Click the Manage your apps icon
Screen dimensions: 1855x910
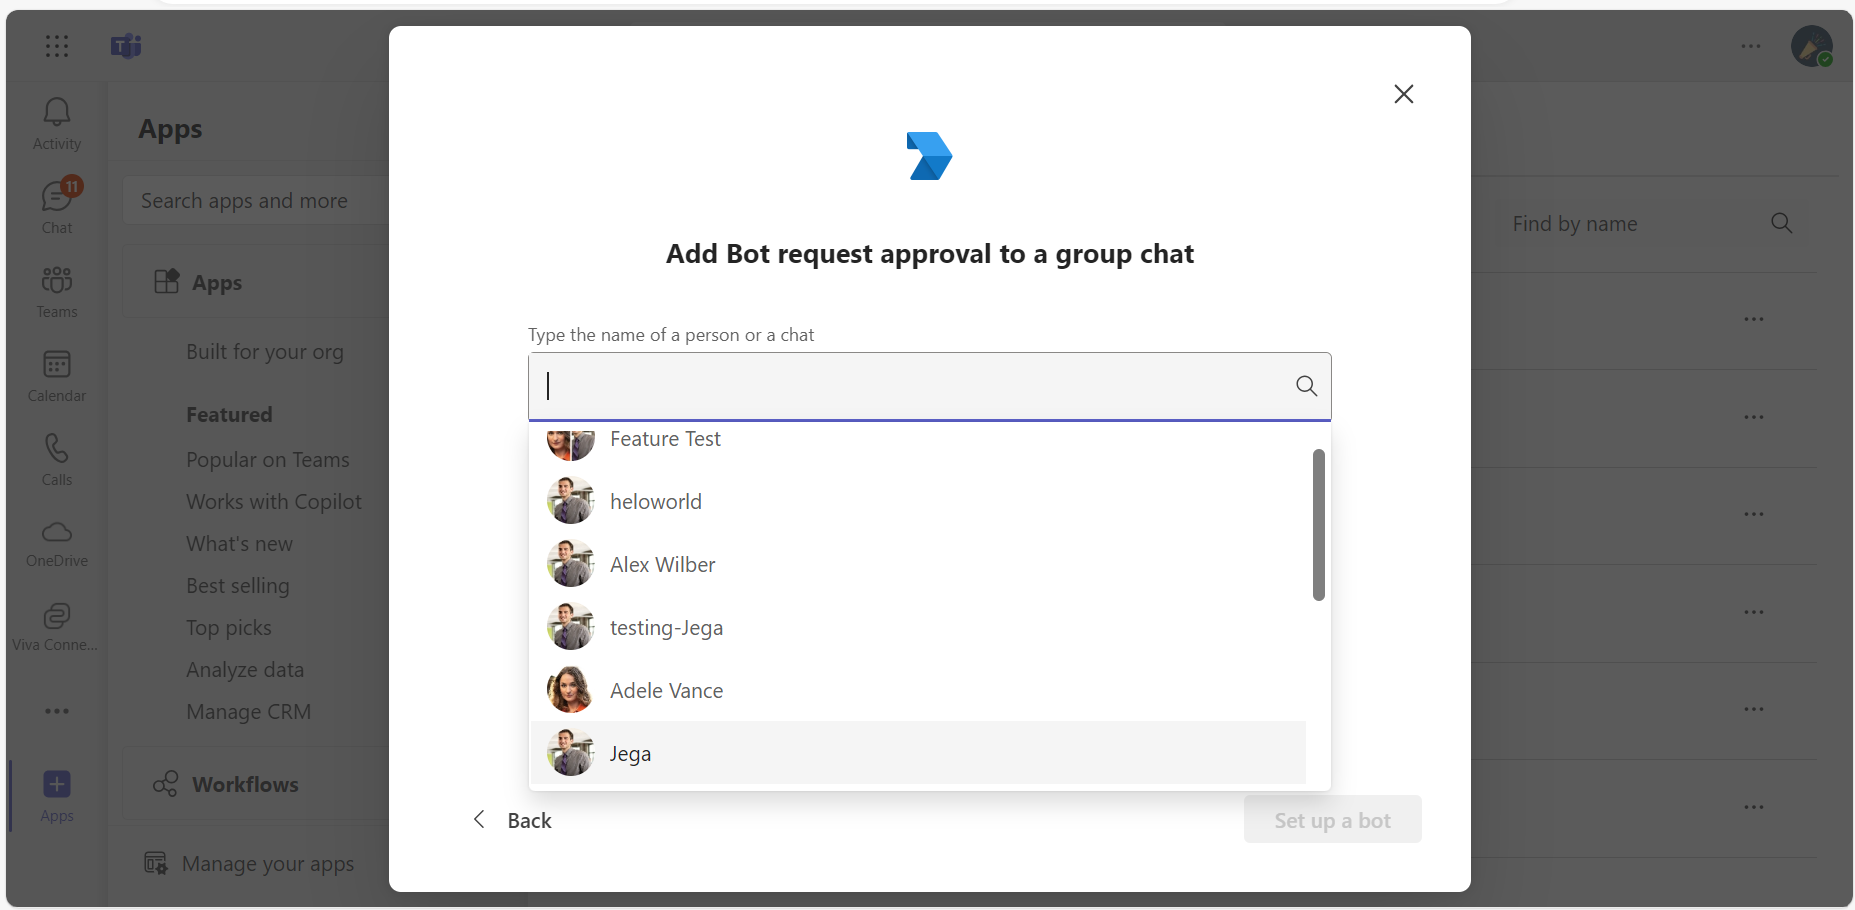click(156, 863)
